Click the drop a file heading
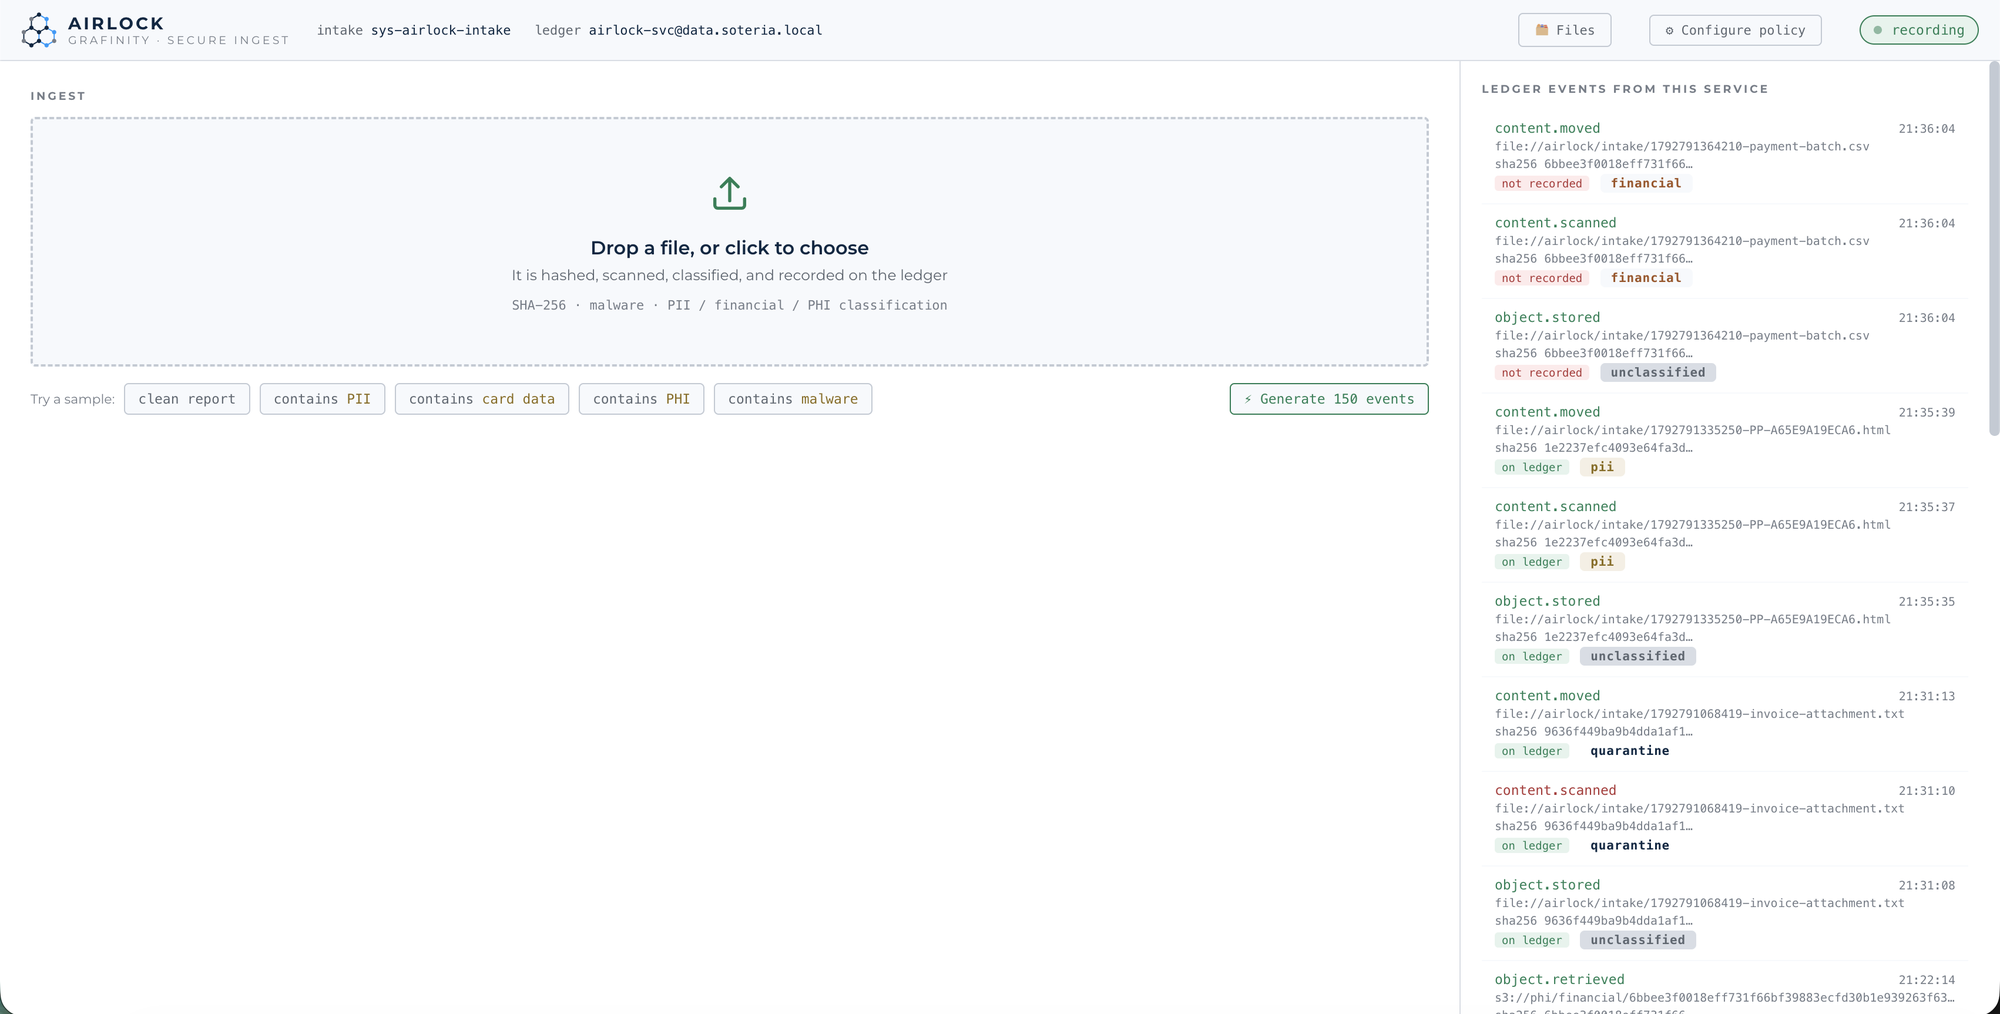 click(x=729, y=248)
